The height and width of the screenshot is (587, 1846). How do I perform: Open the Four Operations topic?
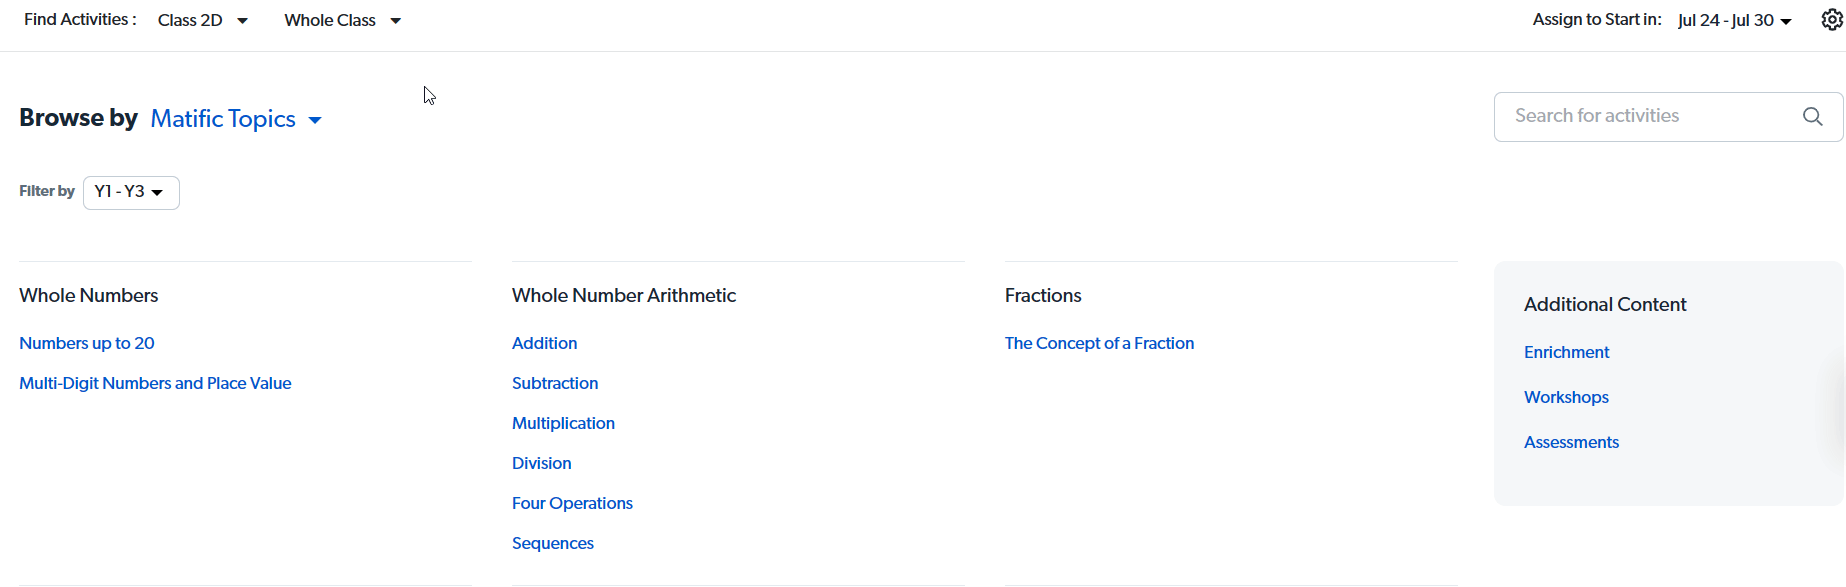(572, 503)
